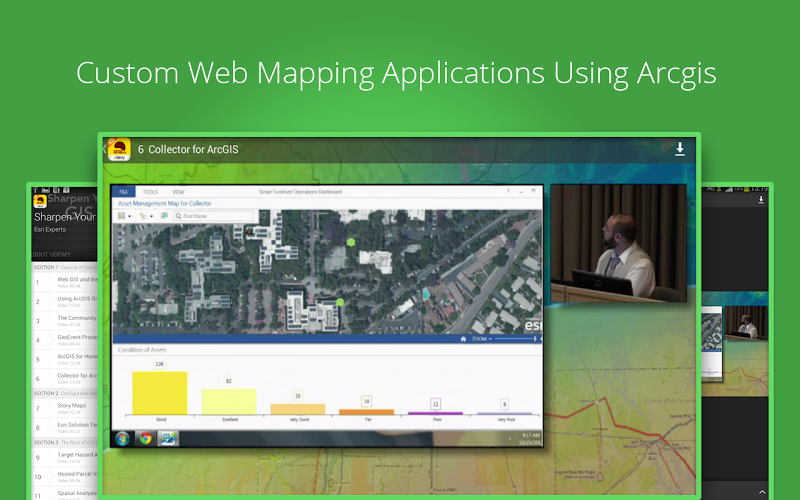Open the FILE tab in the dashboard
This screenshot has height=500, width=800.
pyautogui.click(x=123, y=191)
